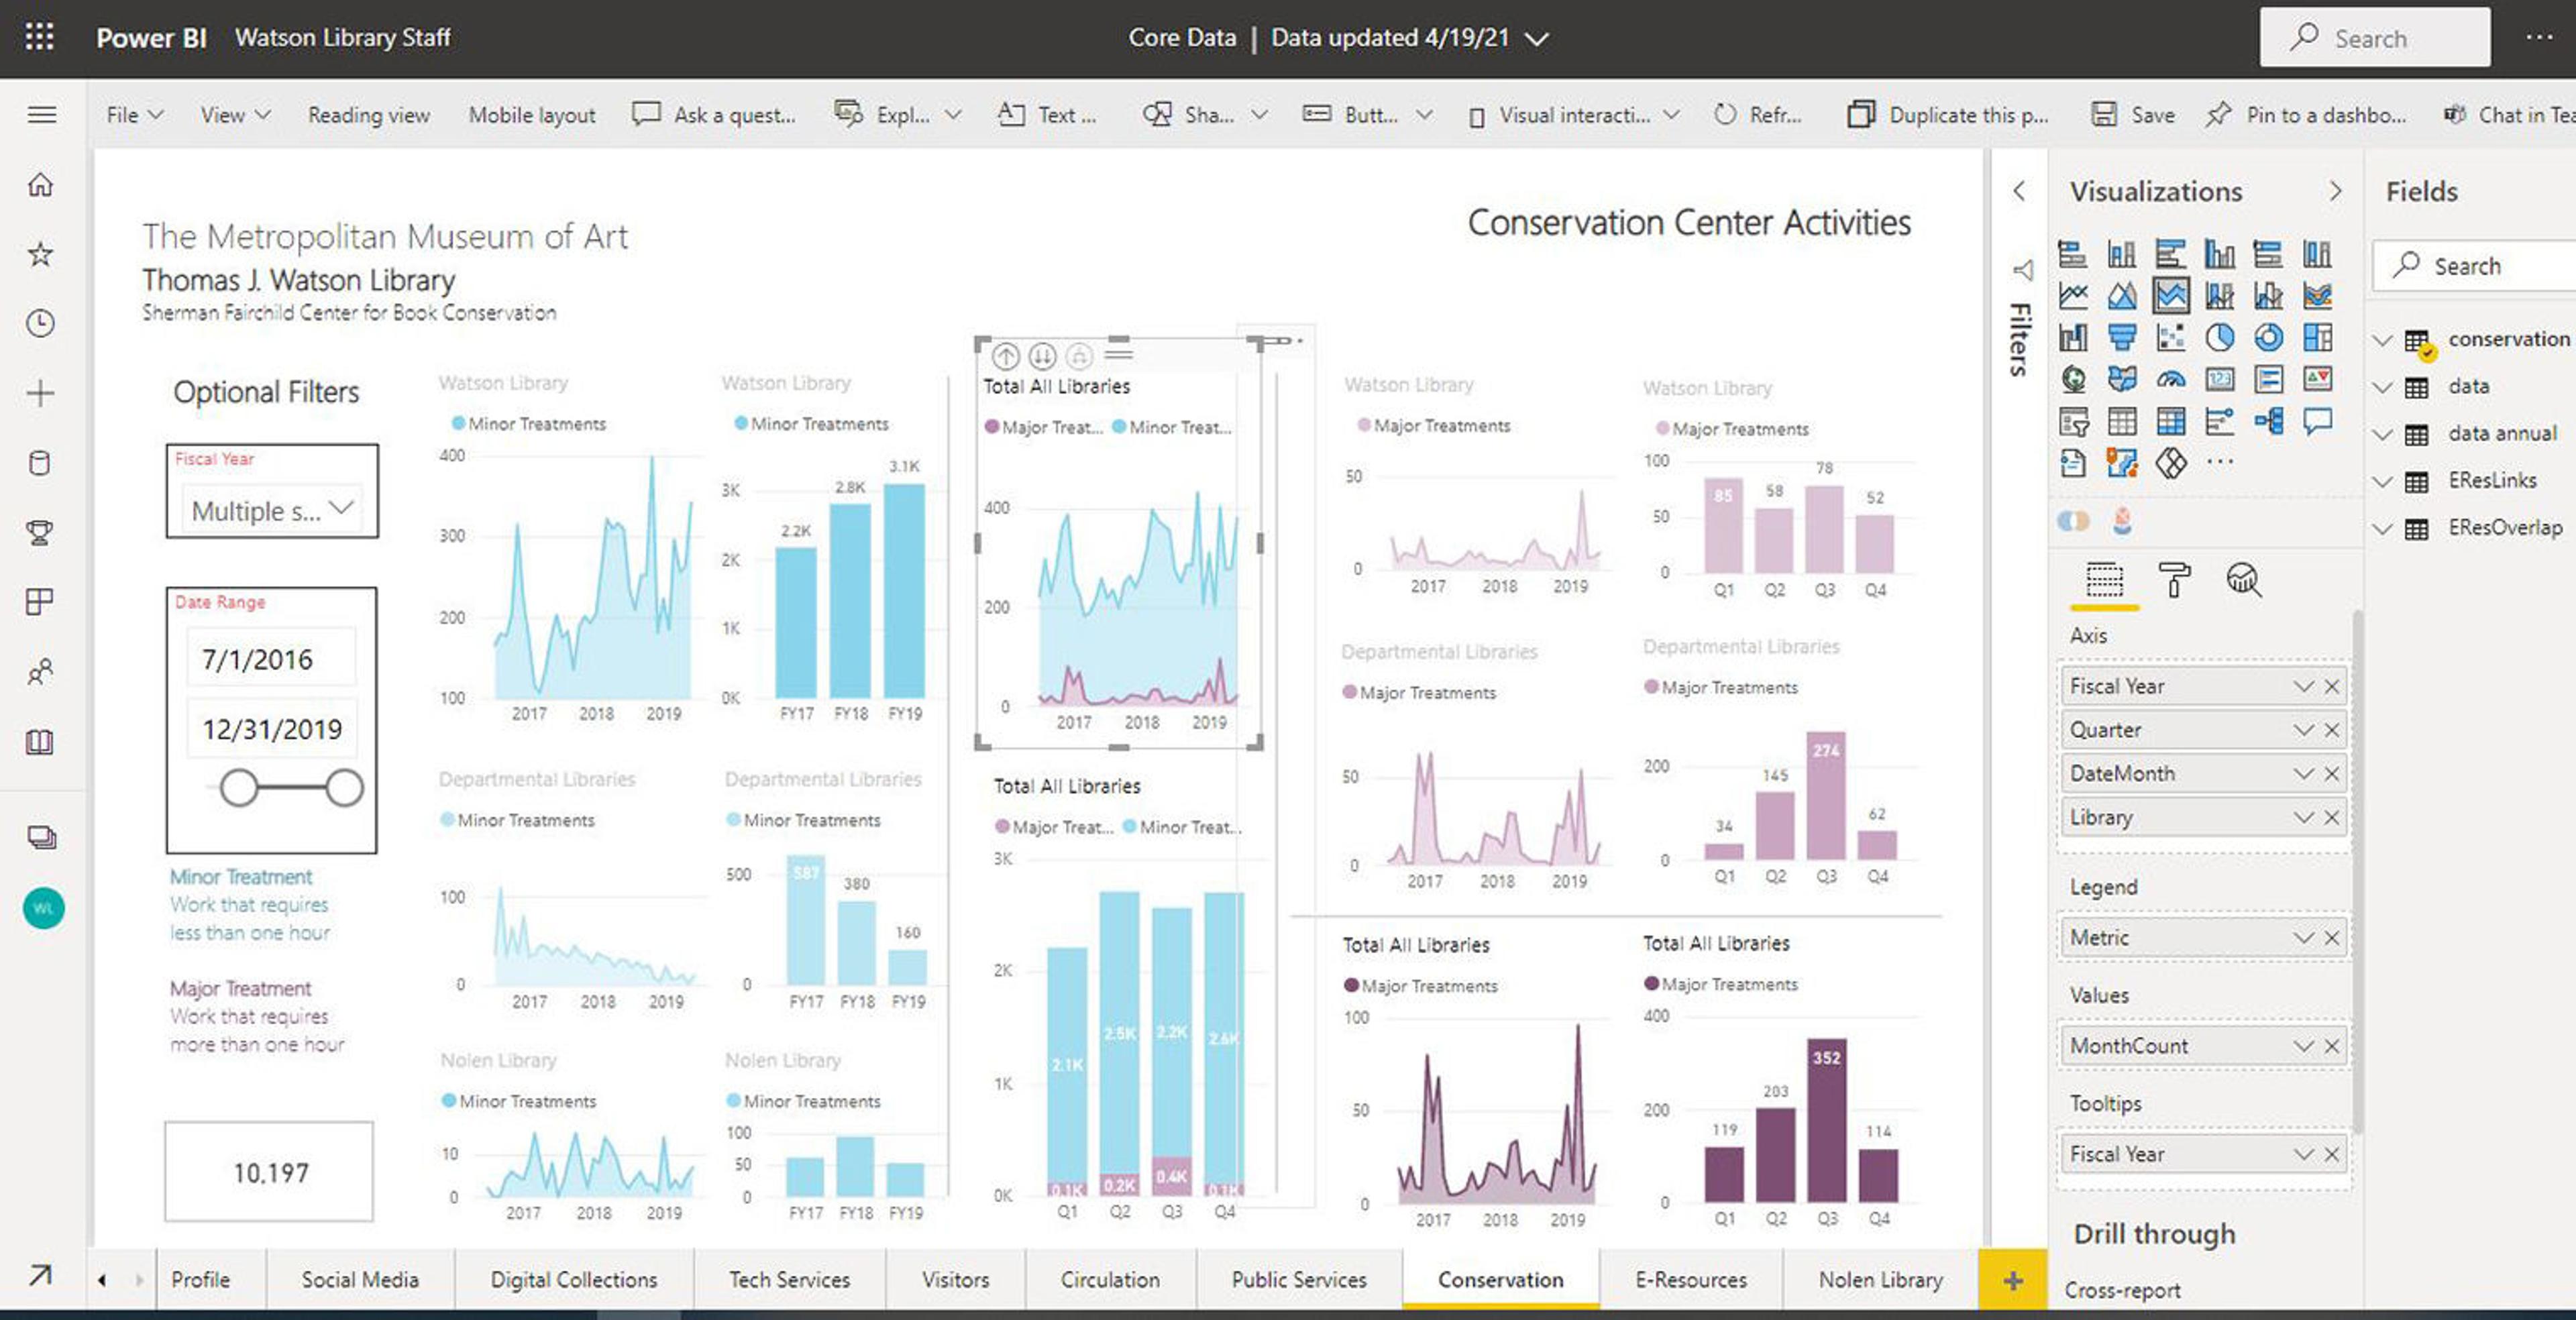The image size is (2576, 1320).
Task: Select the gauge visualization icon
Action: point(2170,380)
